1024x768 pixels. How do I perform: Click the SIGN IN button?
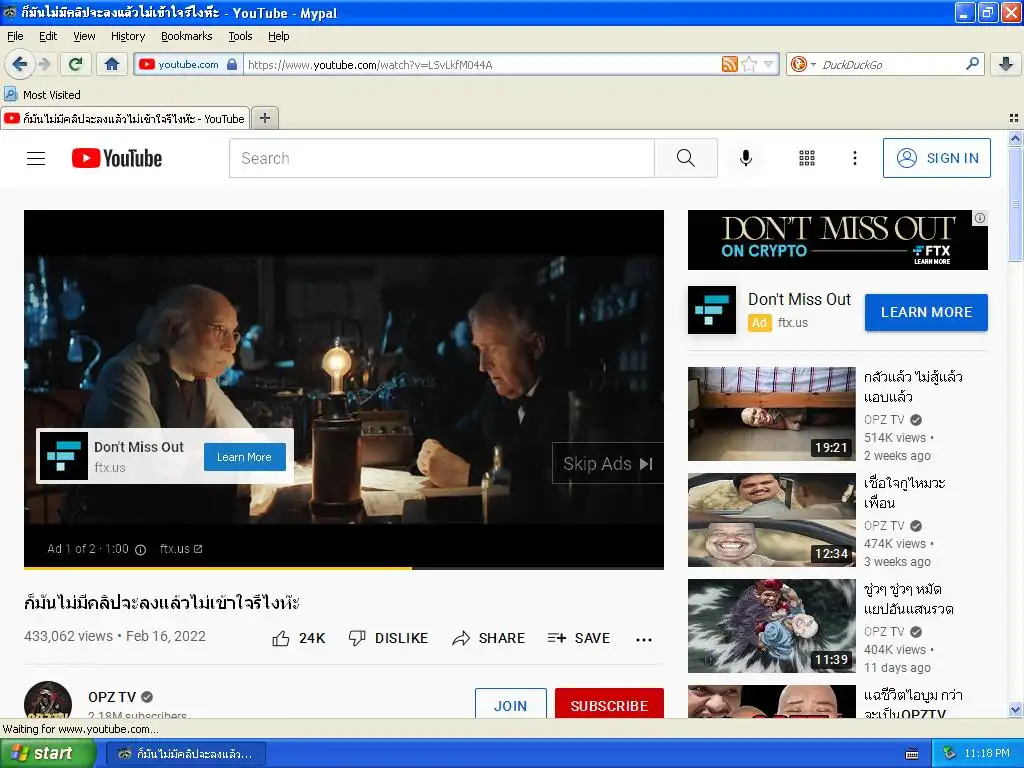(936, 158)
